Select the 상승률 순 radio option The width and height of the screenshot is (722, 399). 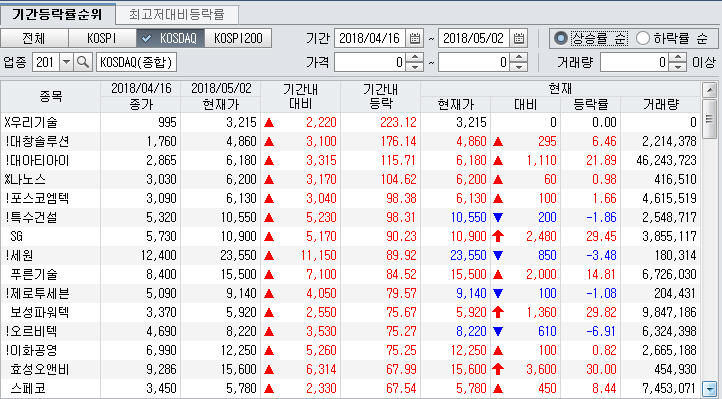point(560,39)
